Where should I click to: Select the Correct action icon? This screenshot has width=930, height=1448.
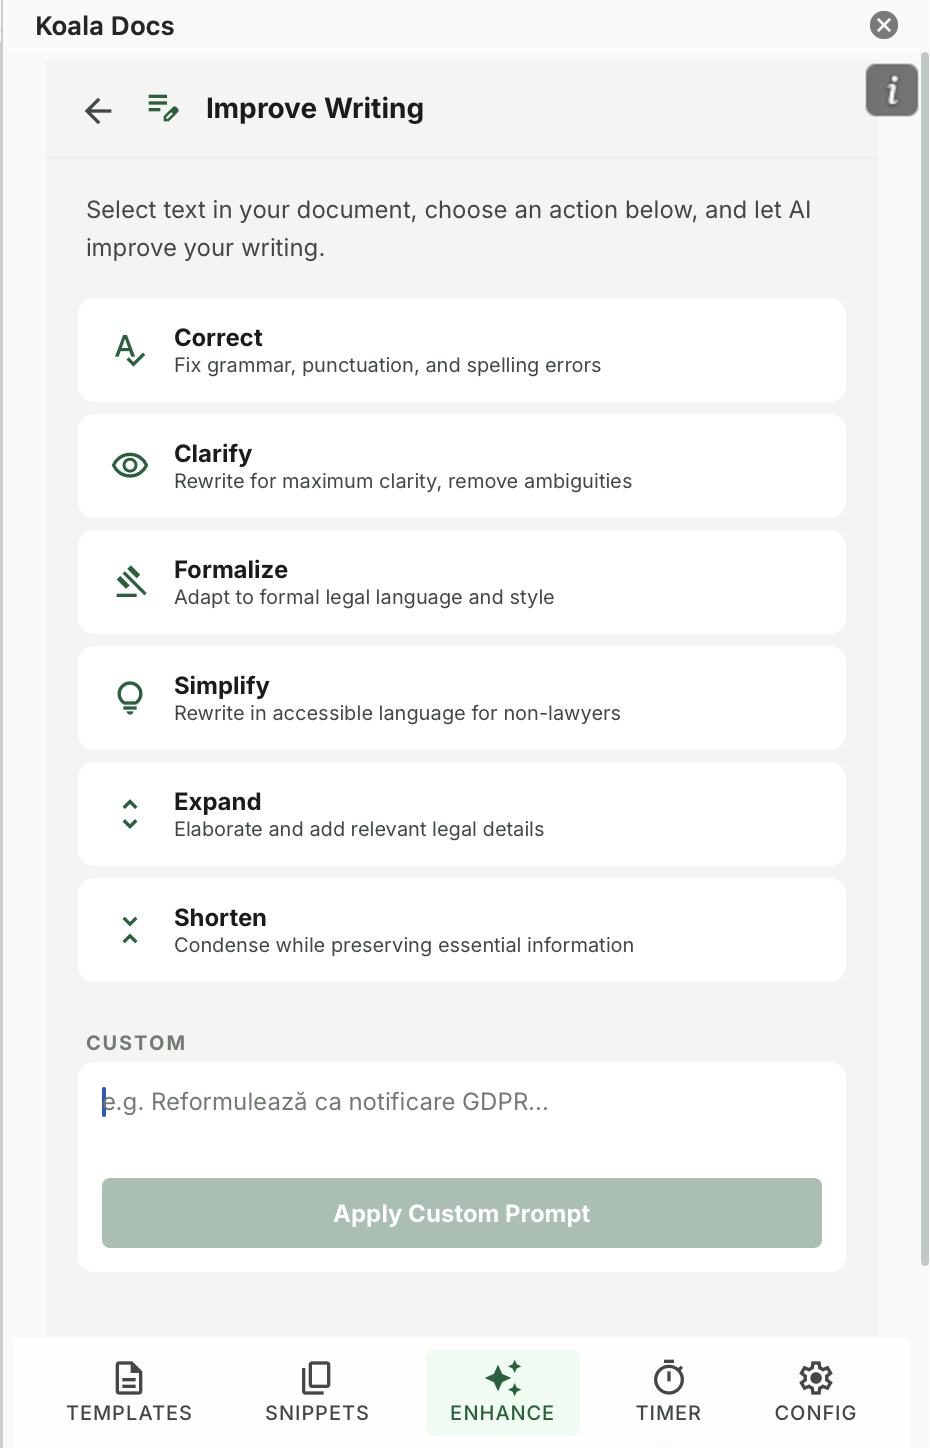129,350
